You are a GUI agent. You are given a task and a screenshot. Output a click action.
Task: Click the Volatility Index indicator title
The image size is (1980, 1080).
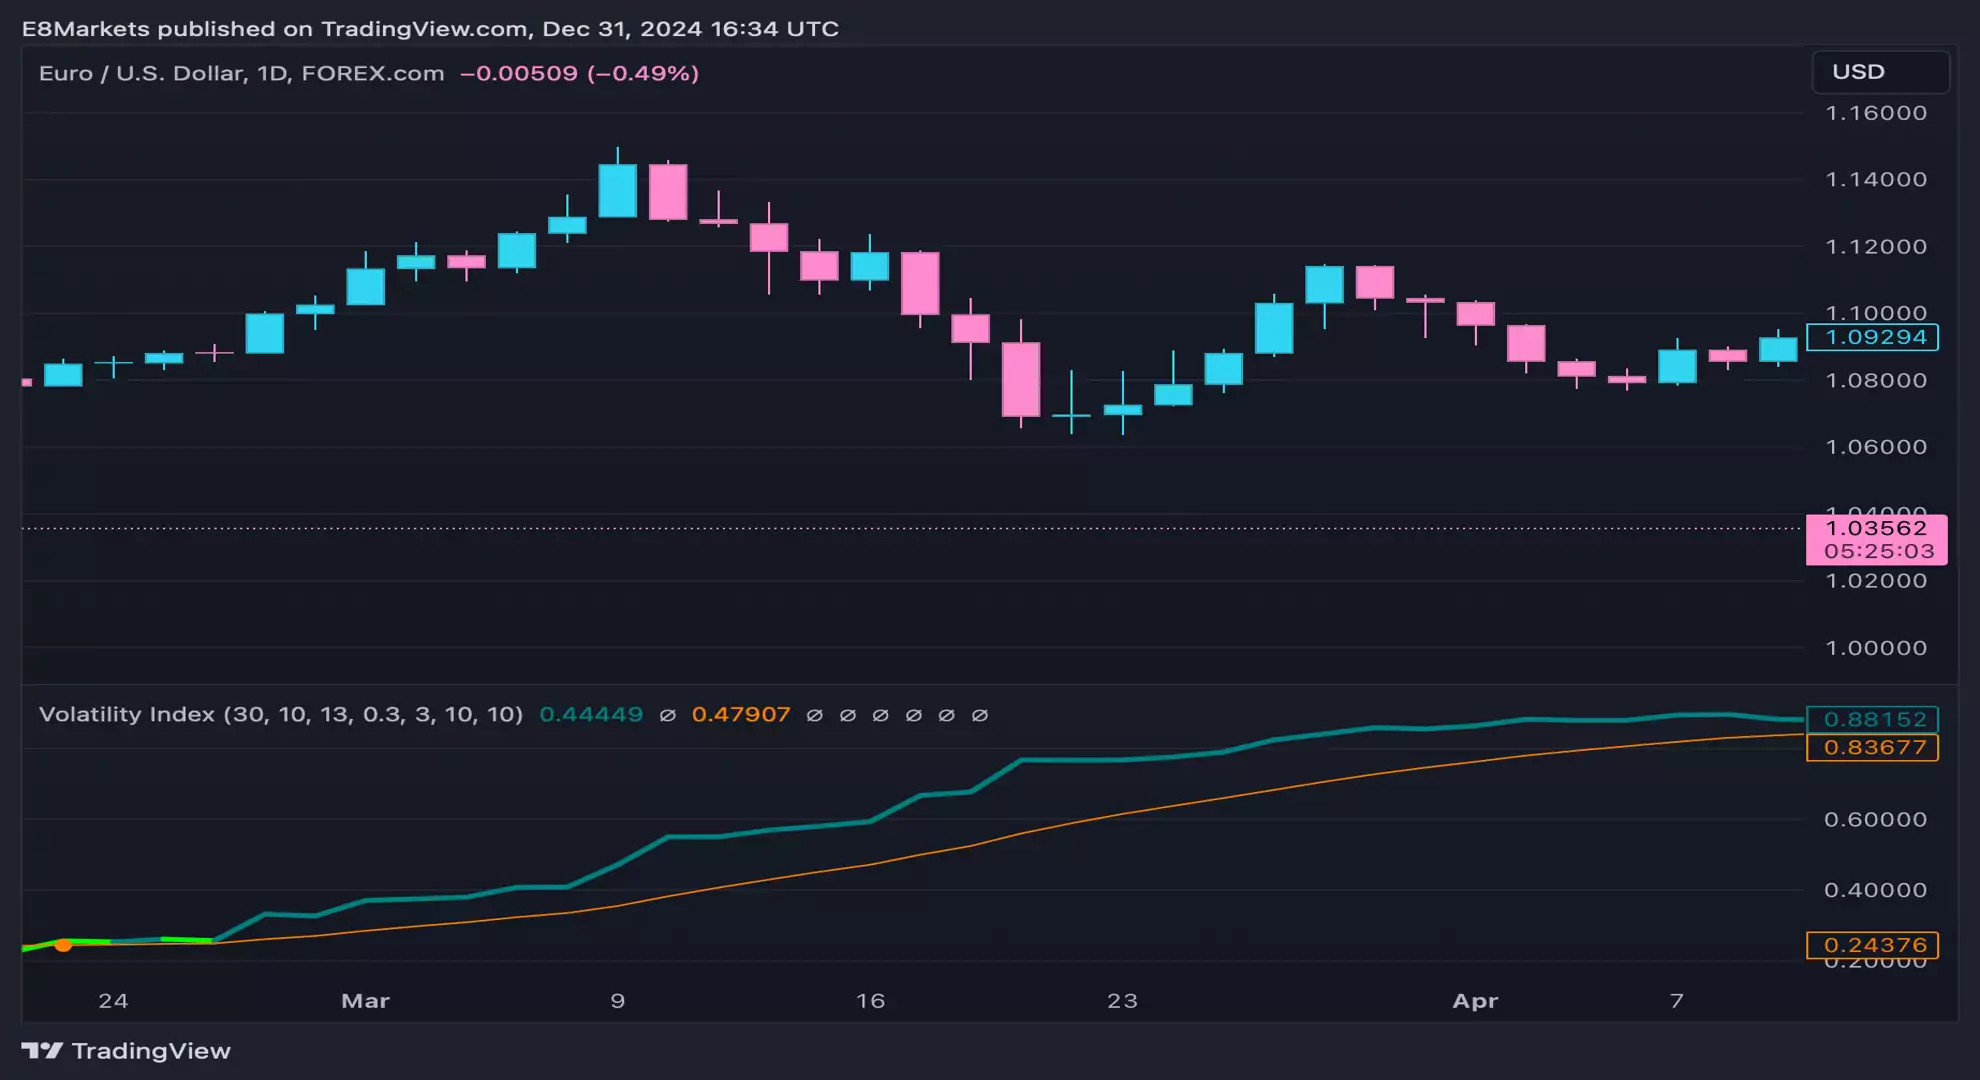click(x=281, y=714)
